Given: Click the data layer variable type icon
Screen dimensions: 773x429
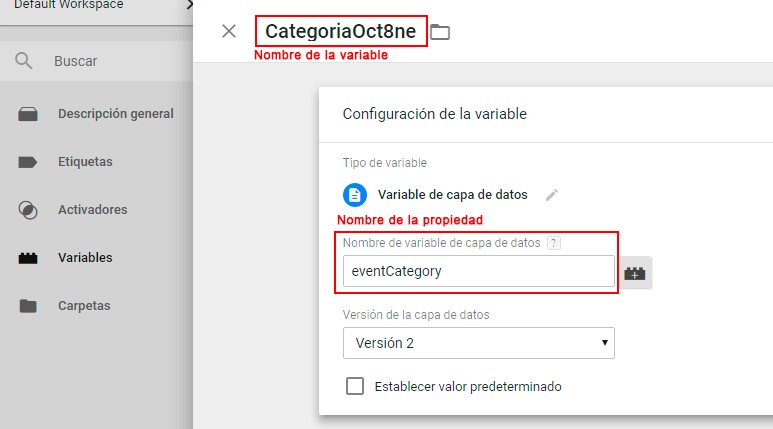Looking at the screenshot, I should [354, 195].
